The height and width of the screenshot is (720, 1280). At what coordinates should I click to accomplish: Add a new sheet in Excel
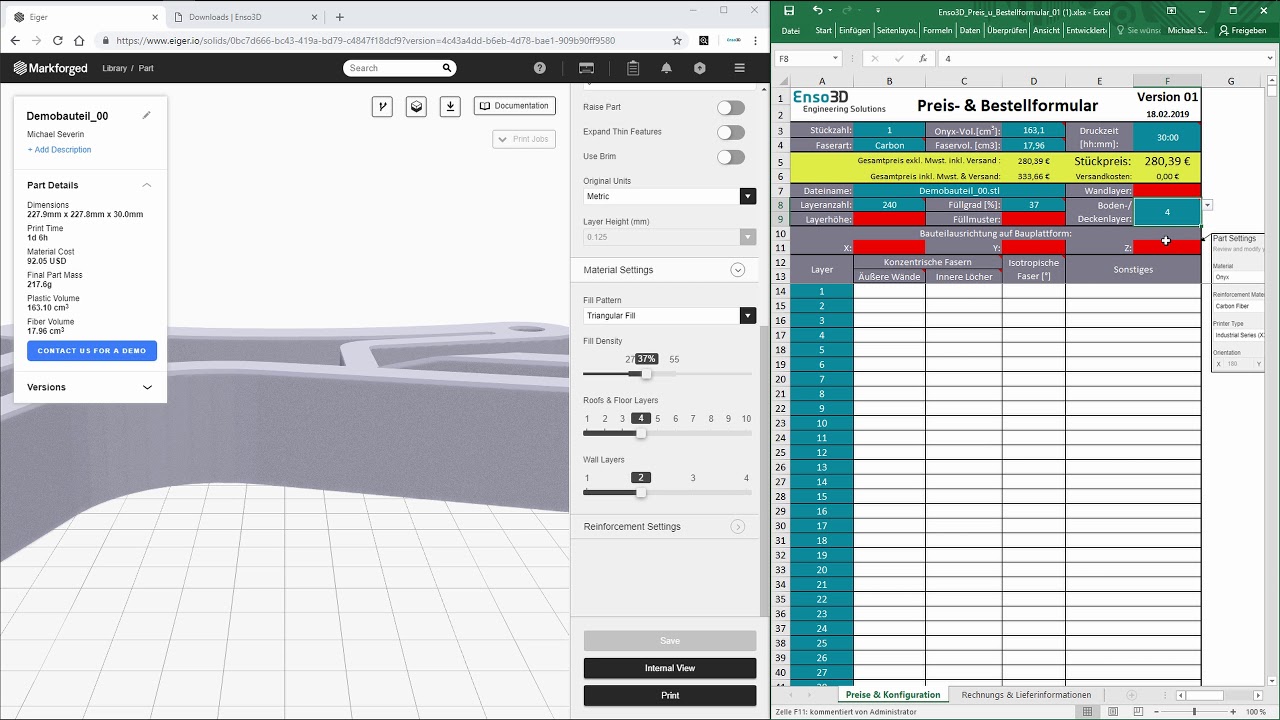pyautogui.click(x=1131, y=695)
